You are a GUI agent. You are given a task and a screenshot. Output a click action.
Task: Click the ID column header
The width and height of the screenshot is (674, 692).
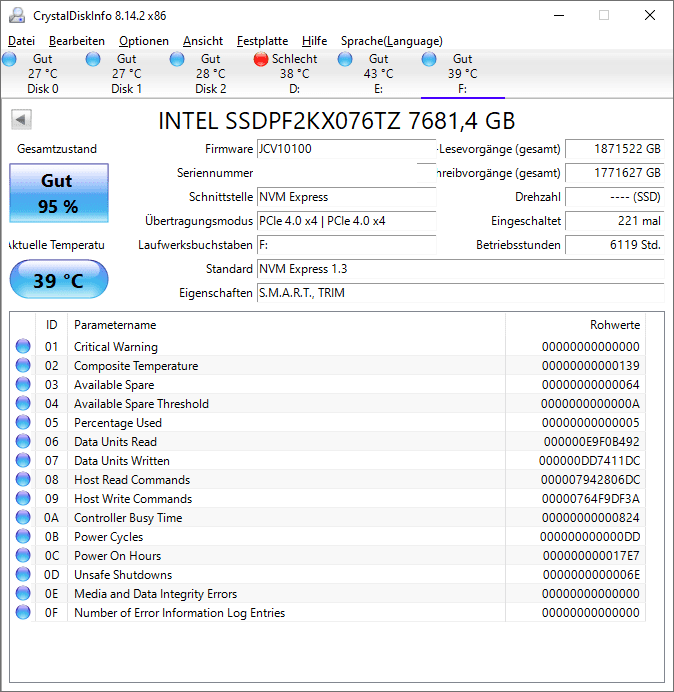coord(51,325)
